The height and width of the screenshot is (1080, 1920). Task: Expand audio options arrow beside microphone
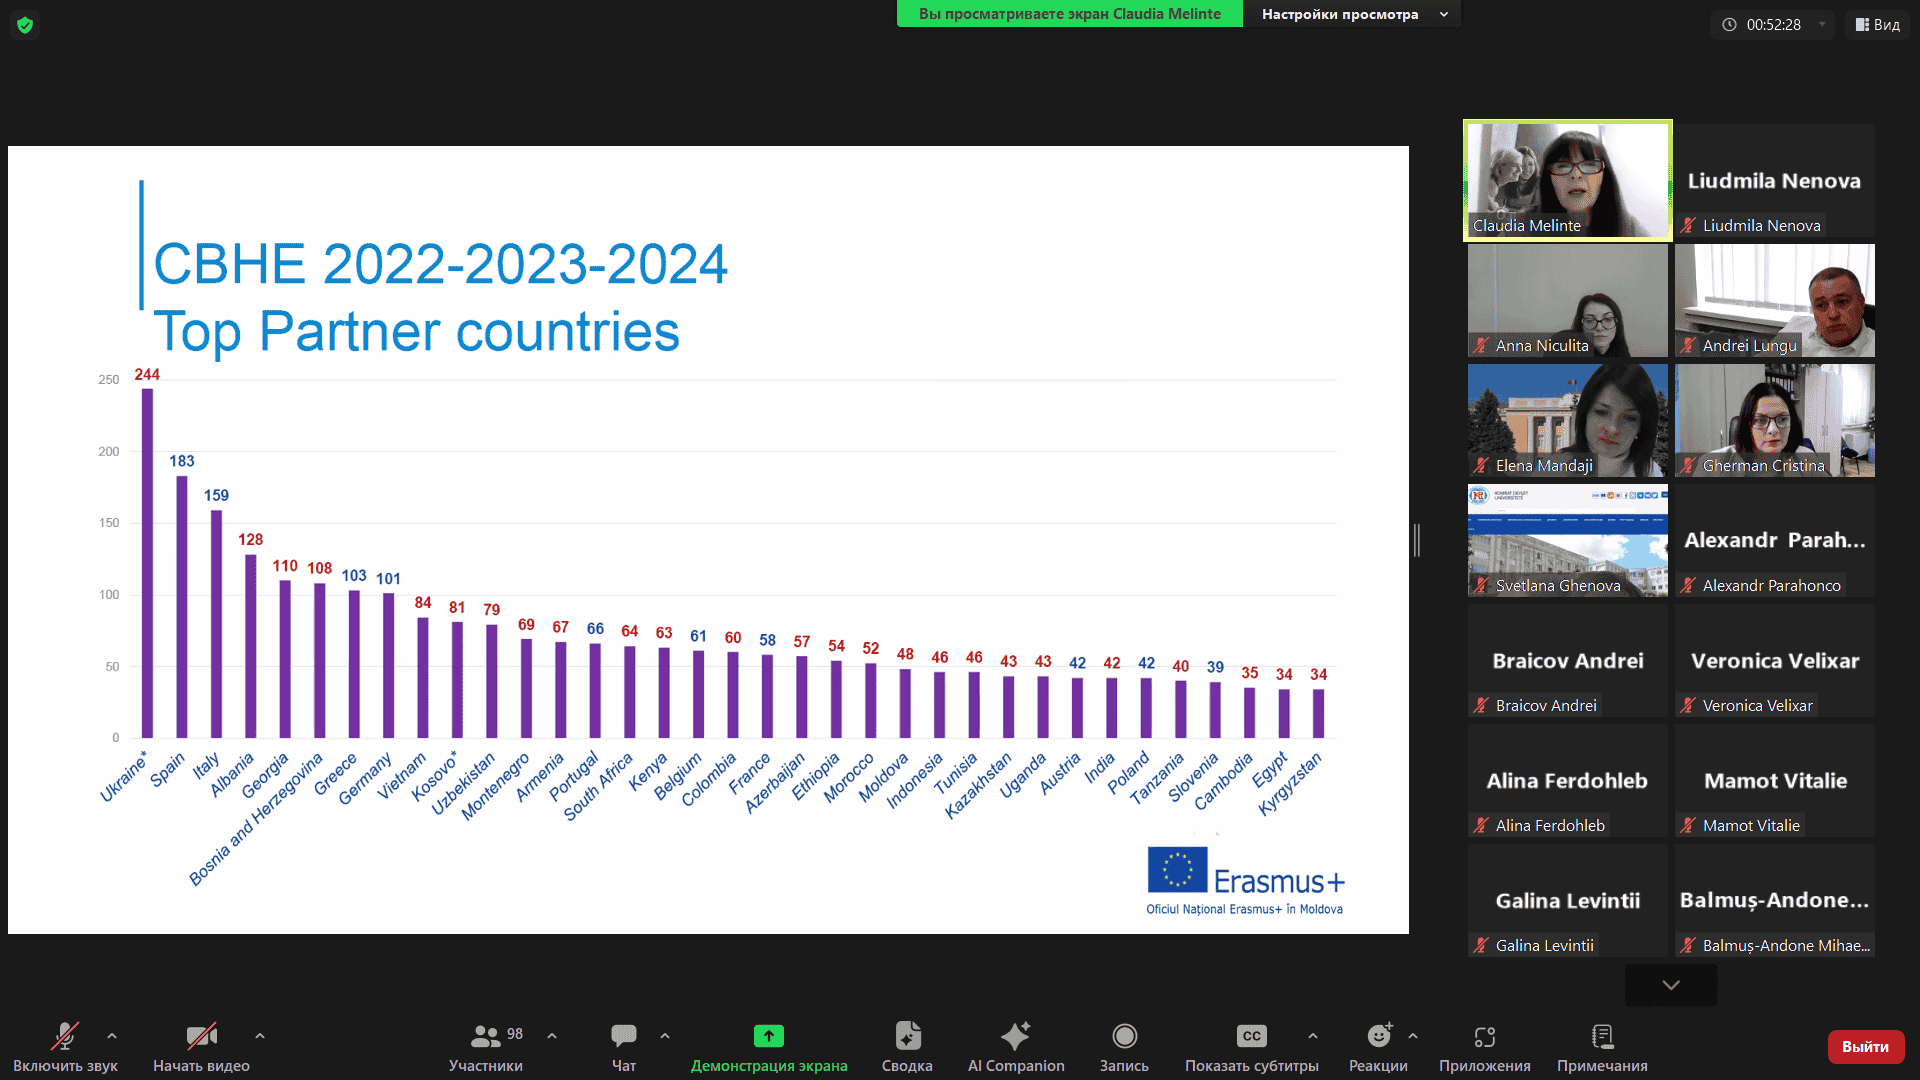[112, 1036]
